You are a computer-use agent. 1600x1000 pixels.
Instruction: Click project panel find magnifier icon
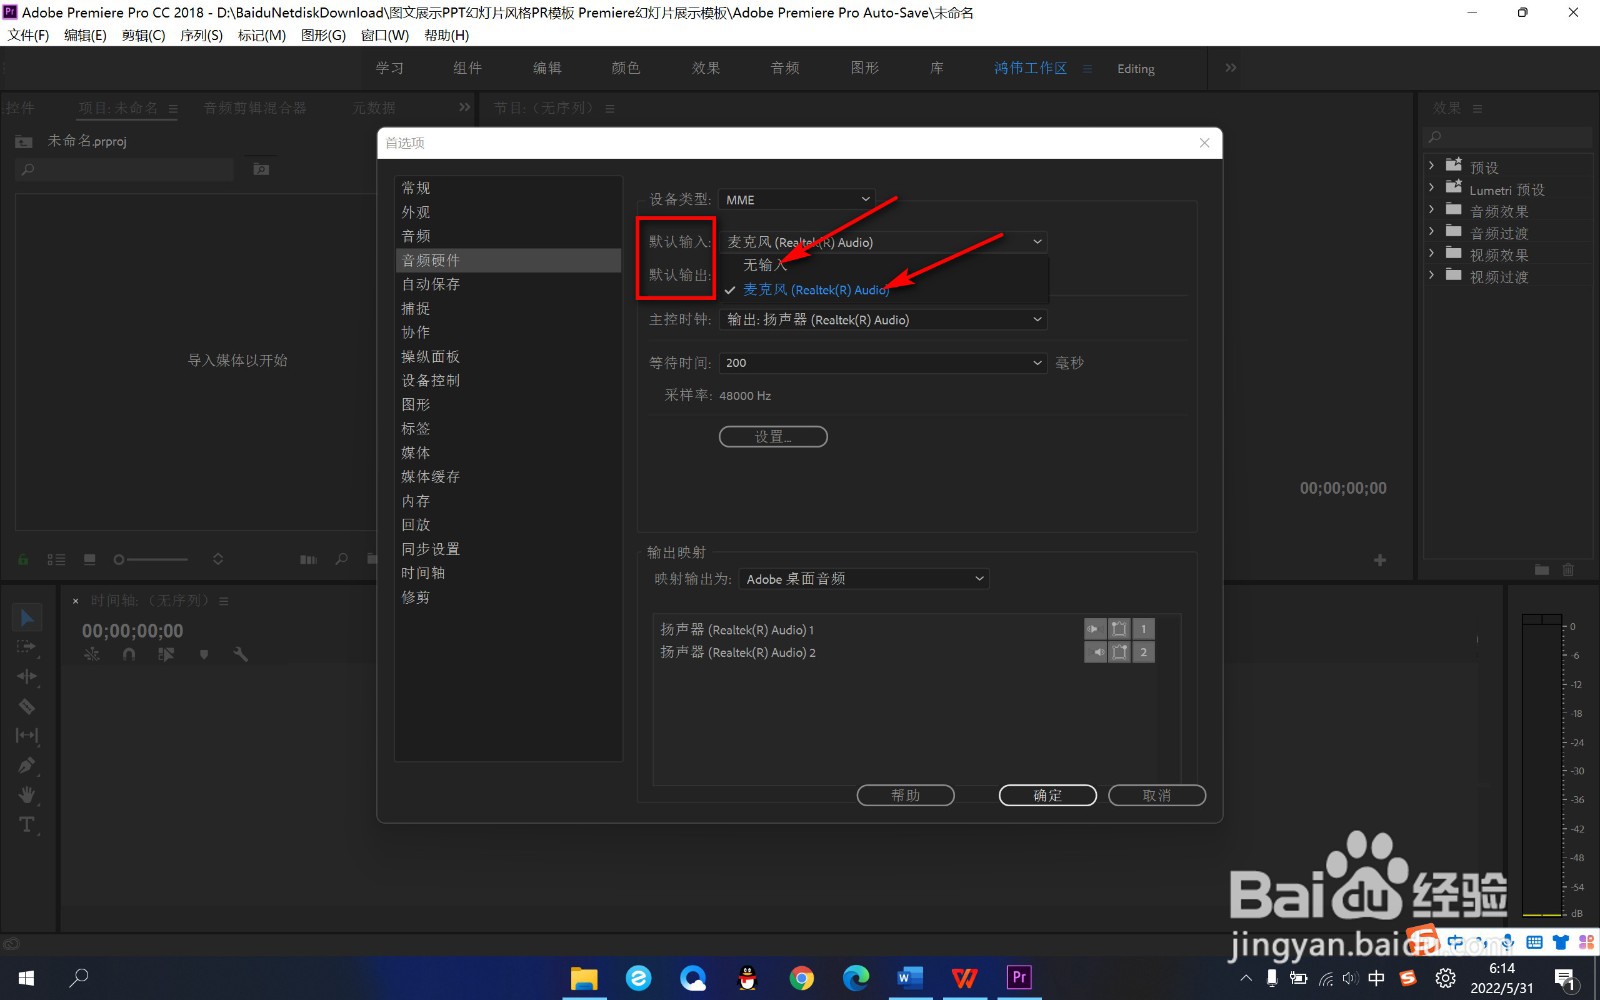[342, 560]
